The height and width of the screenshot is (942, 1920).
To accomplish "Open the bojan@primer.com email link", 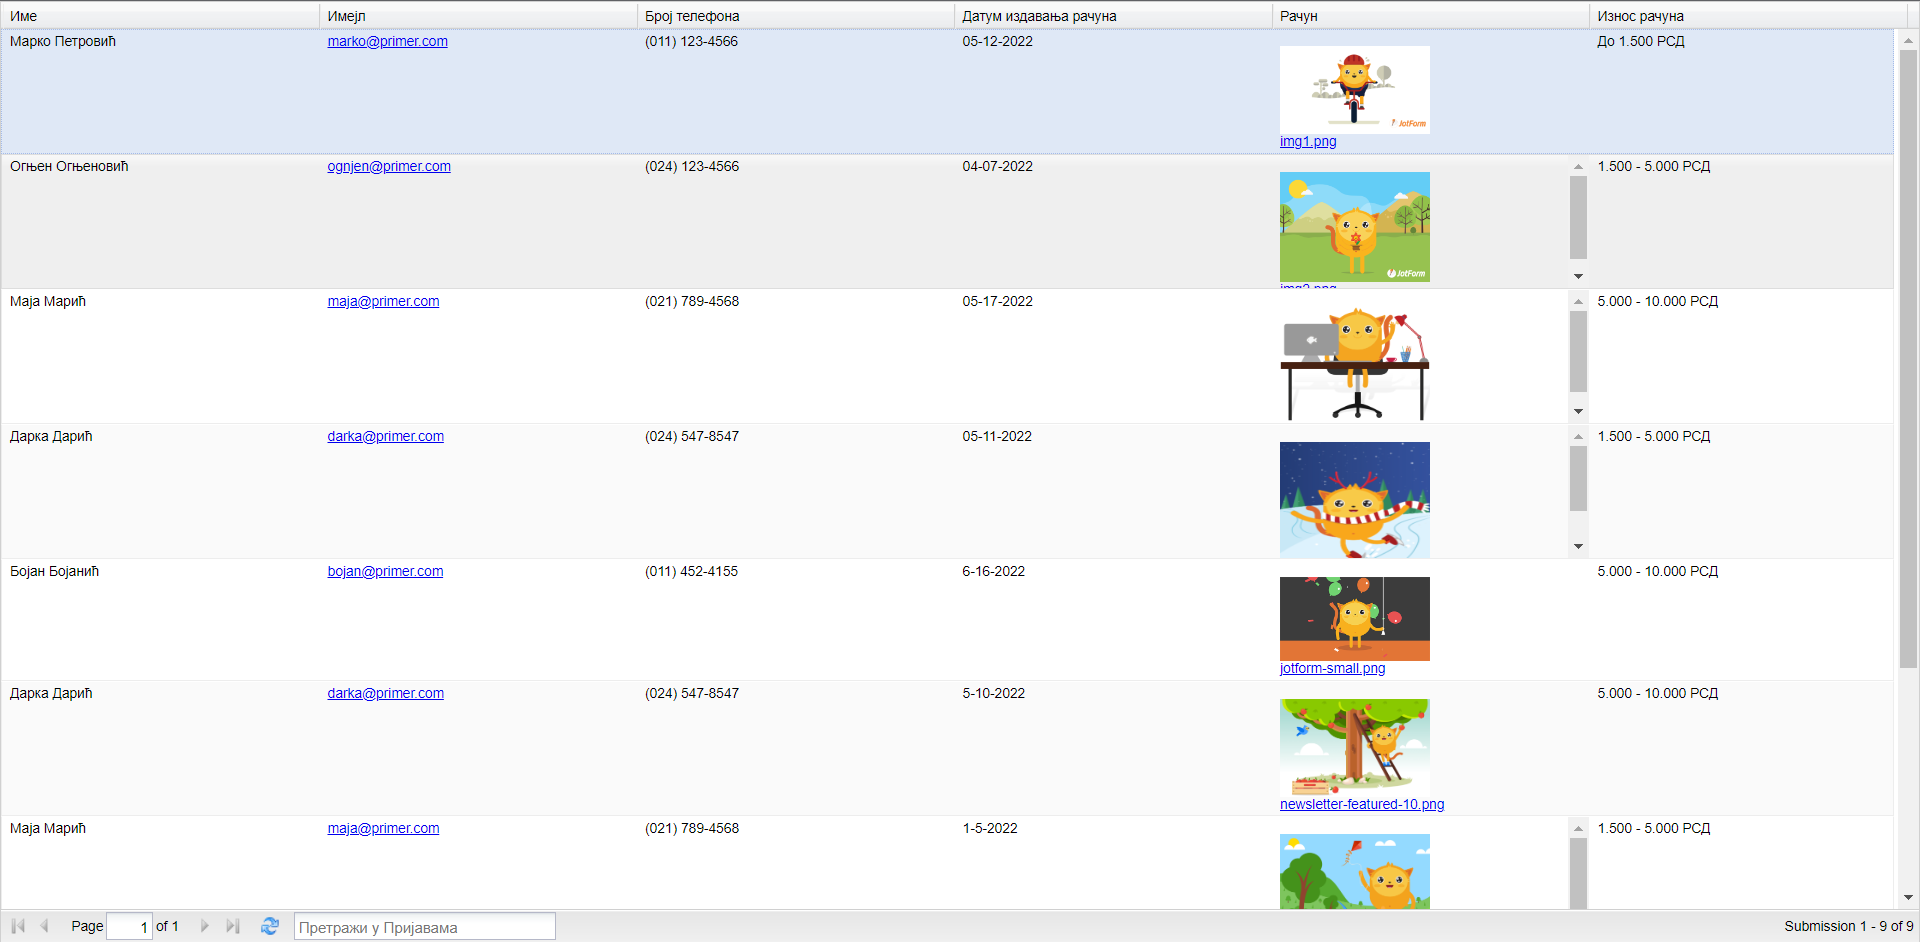I will coord(385,571).
